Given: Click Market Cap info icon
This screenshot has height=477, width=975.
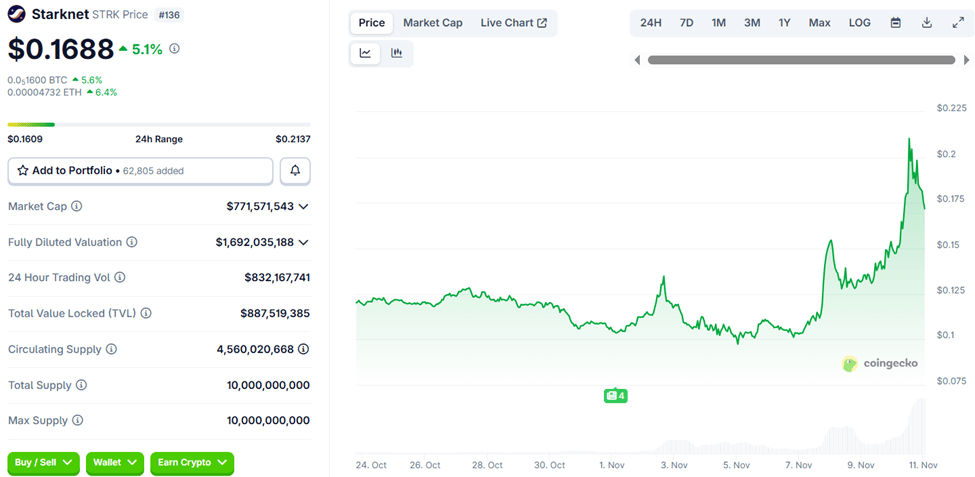Looking at the screenshot, I should tap(77, 206).
